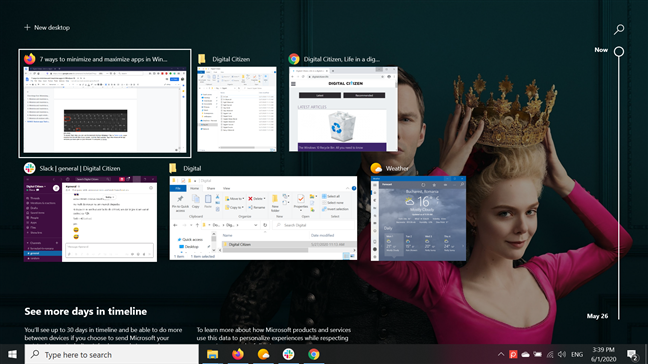Open 'Move to' dropdown in Digital preview
Screen dimensions: 648x364
235,199
